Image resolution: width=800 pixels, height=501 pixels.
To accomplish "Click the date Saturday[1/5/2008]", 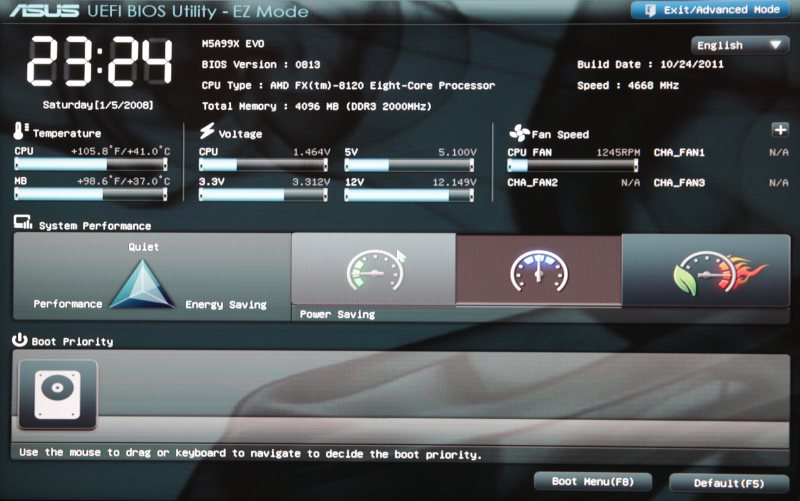I will [x=98, y=105].
